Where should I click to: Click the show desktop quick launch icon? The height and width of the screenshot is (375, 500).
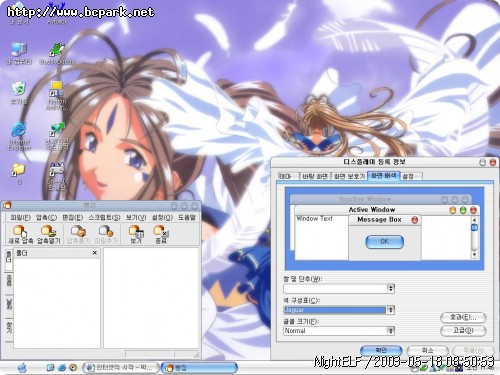(x=50, y=368)
